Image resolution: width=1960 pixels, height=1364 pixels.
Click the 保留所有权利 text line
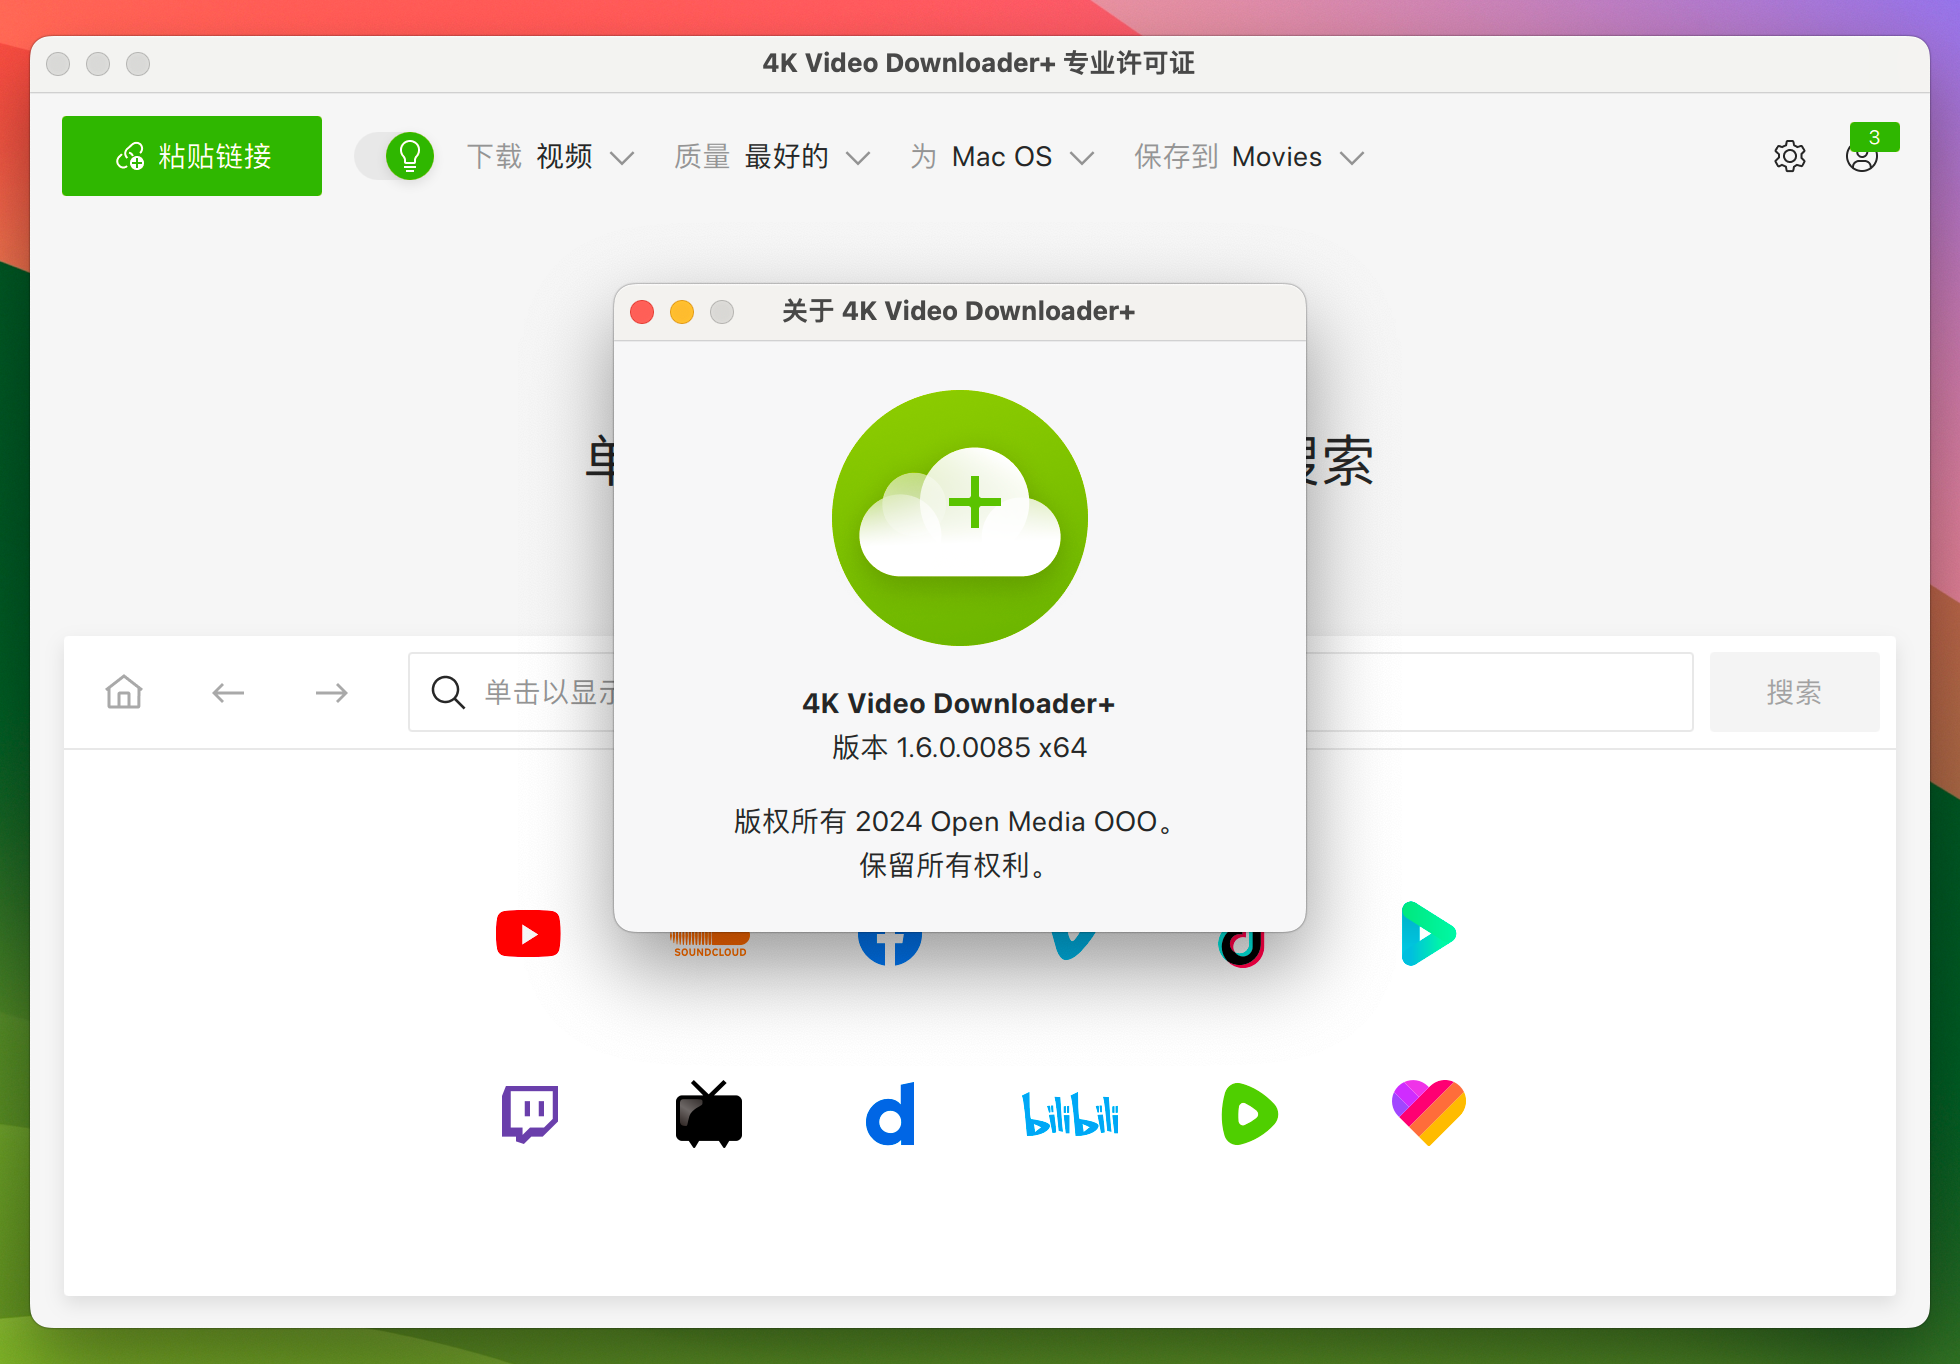[x=954, y=865]
